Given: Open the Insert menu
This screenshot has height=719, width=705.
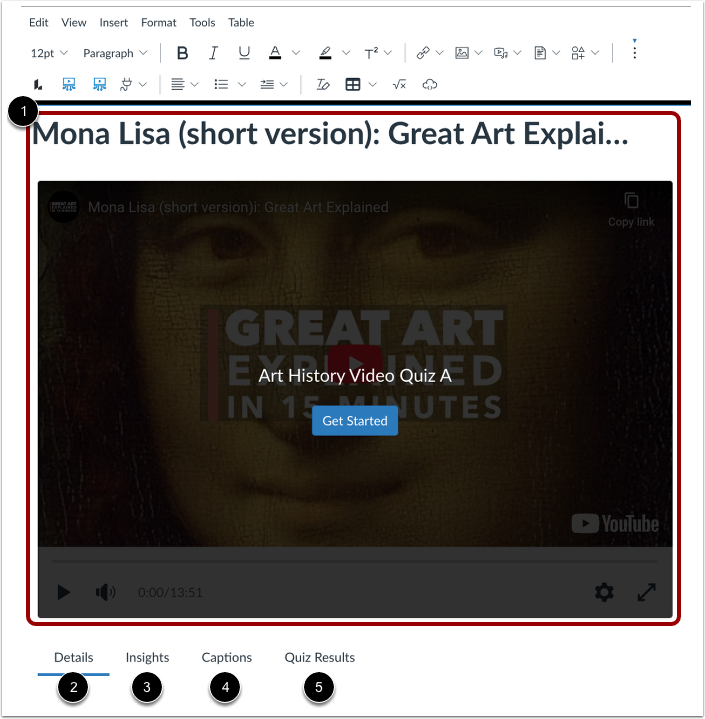Looking at the screenshot, I should pyautogui.click(x=114, y=22).
